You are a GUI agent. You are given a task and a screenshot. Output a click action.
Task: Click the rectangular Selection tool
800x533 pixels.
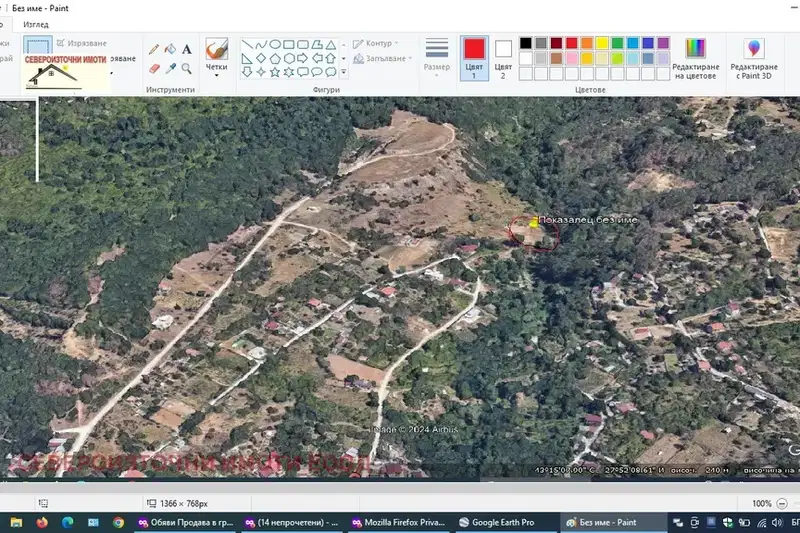pos(38,45)
